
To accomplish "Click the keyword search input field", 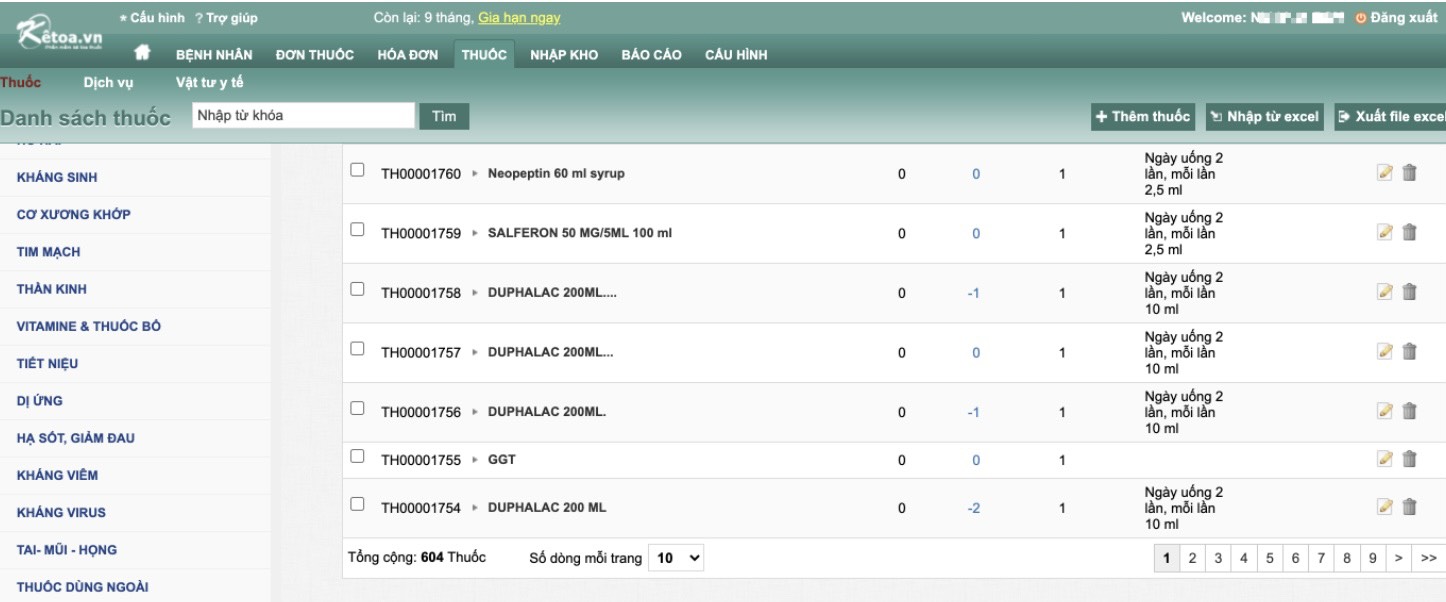I will tap(302, 116).
